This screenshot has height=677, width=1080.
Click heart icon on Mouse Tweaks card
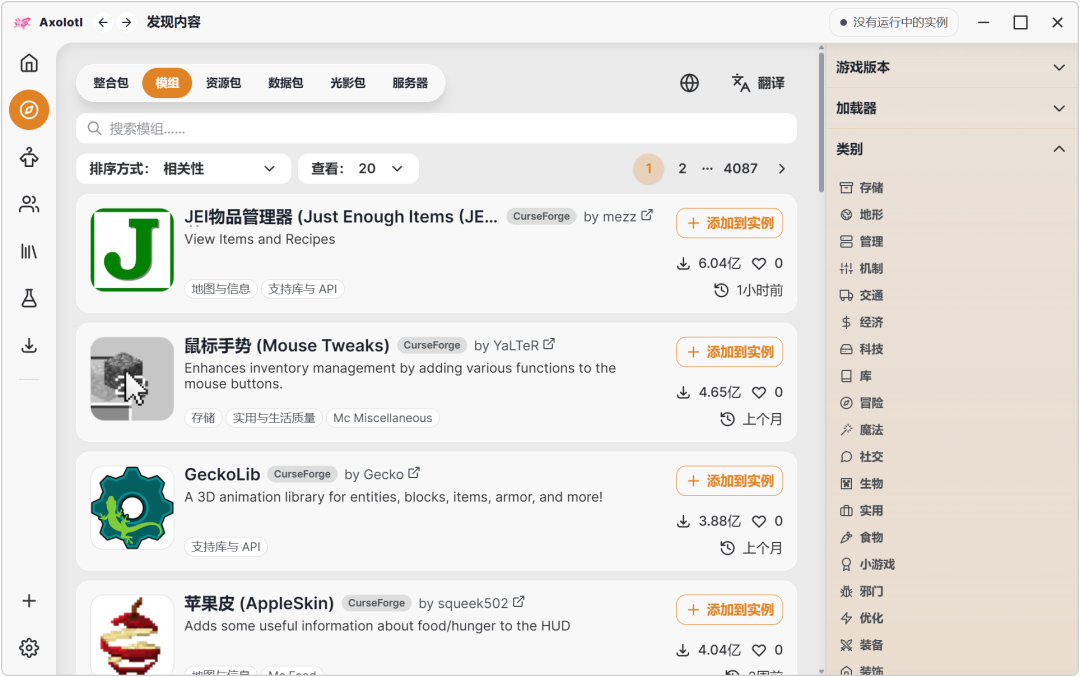[759, 392]
